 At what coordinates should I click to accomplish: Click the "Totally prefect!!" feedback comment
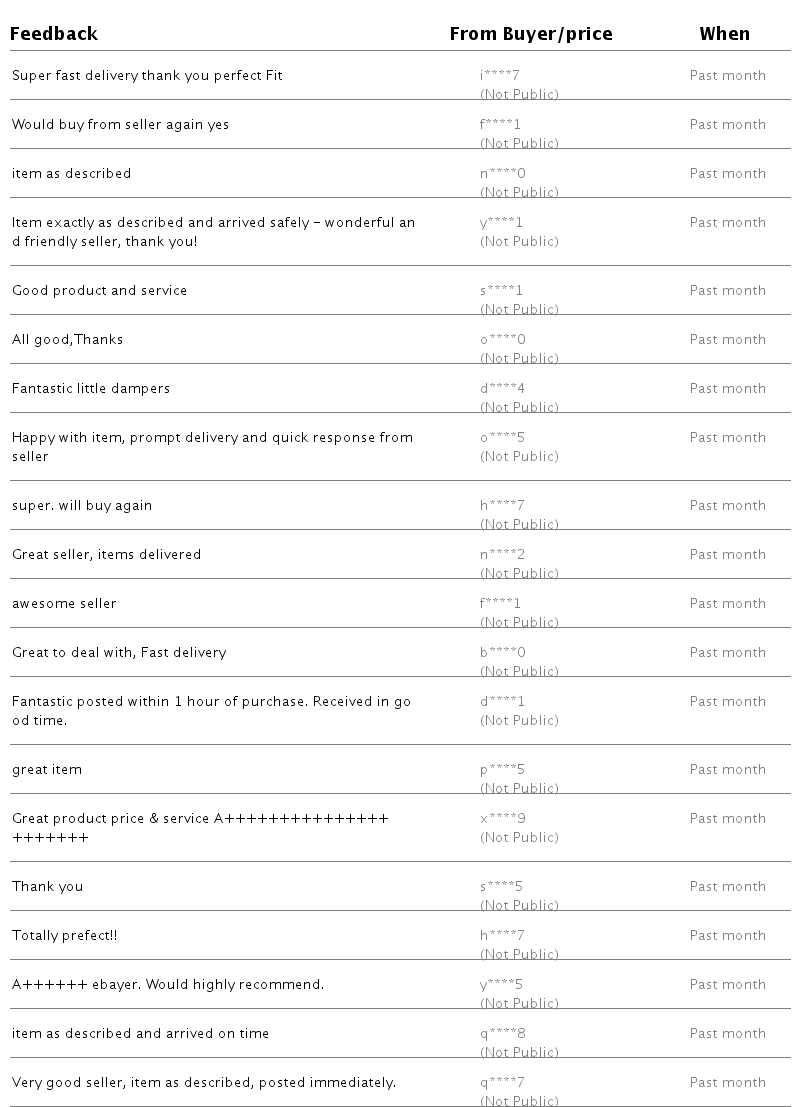tap(65, 936)
